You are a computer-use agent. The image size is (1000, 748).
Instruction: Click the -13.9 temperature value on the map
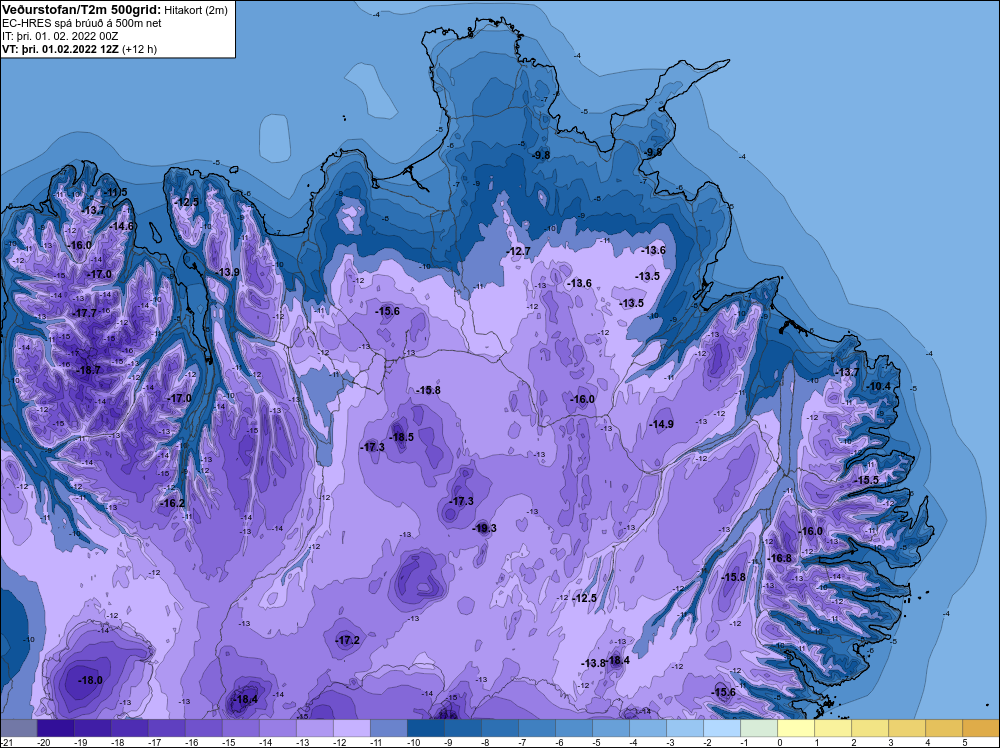tap(228, 272)
